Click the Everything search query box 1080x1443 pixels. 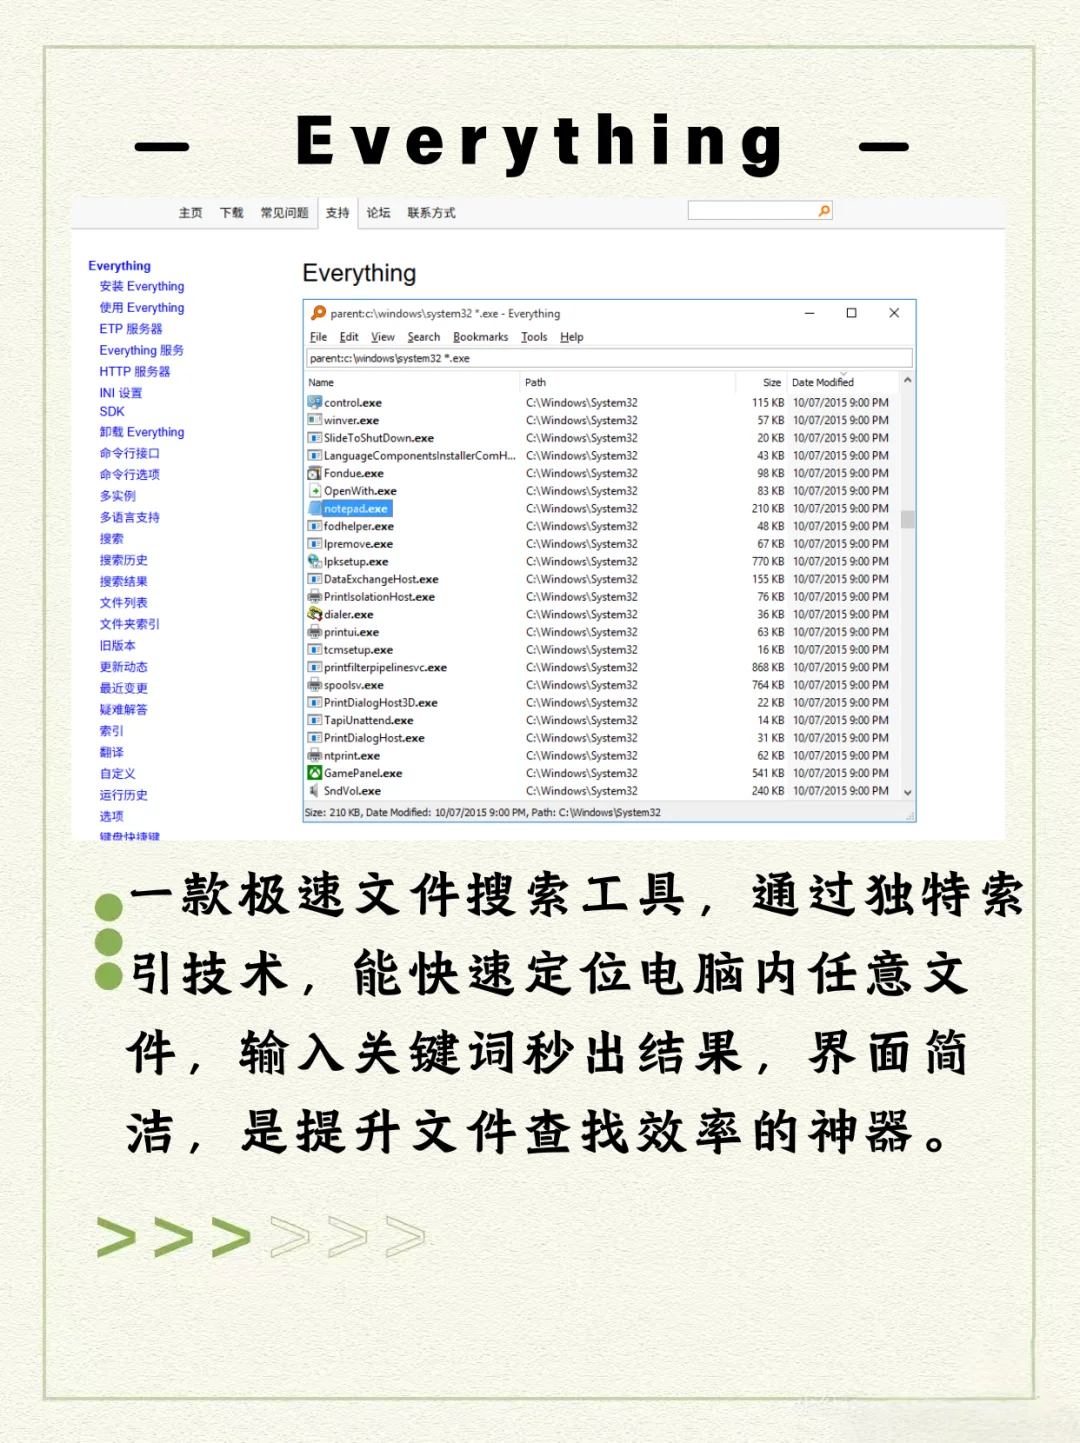tap(609, 358)
